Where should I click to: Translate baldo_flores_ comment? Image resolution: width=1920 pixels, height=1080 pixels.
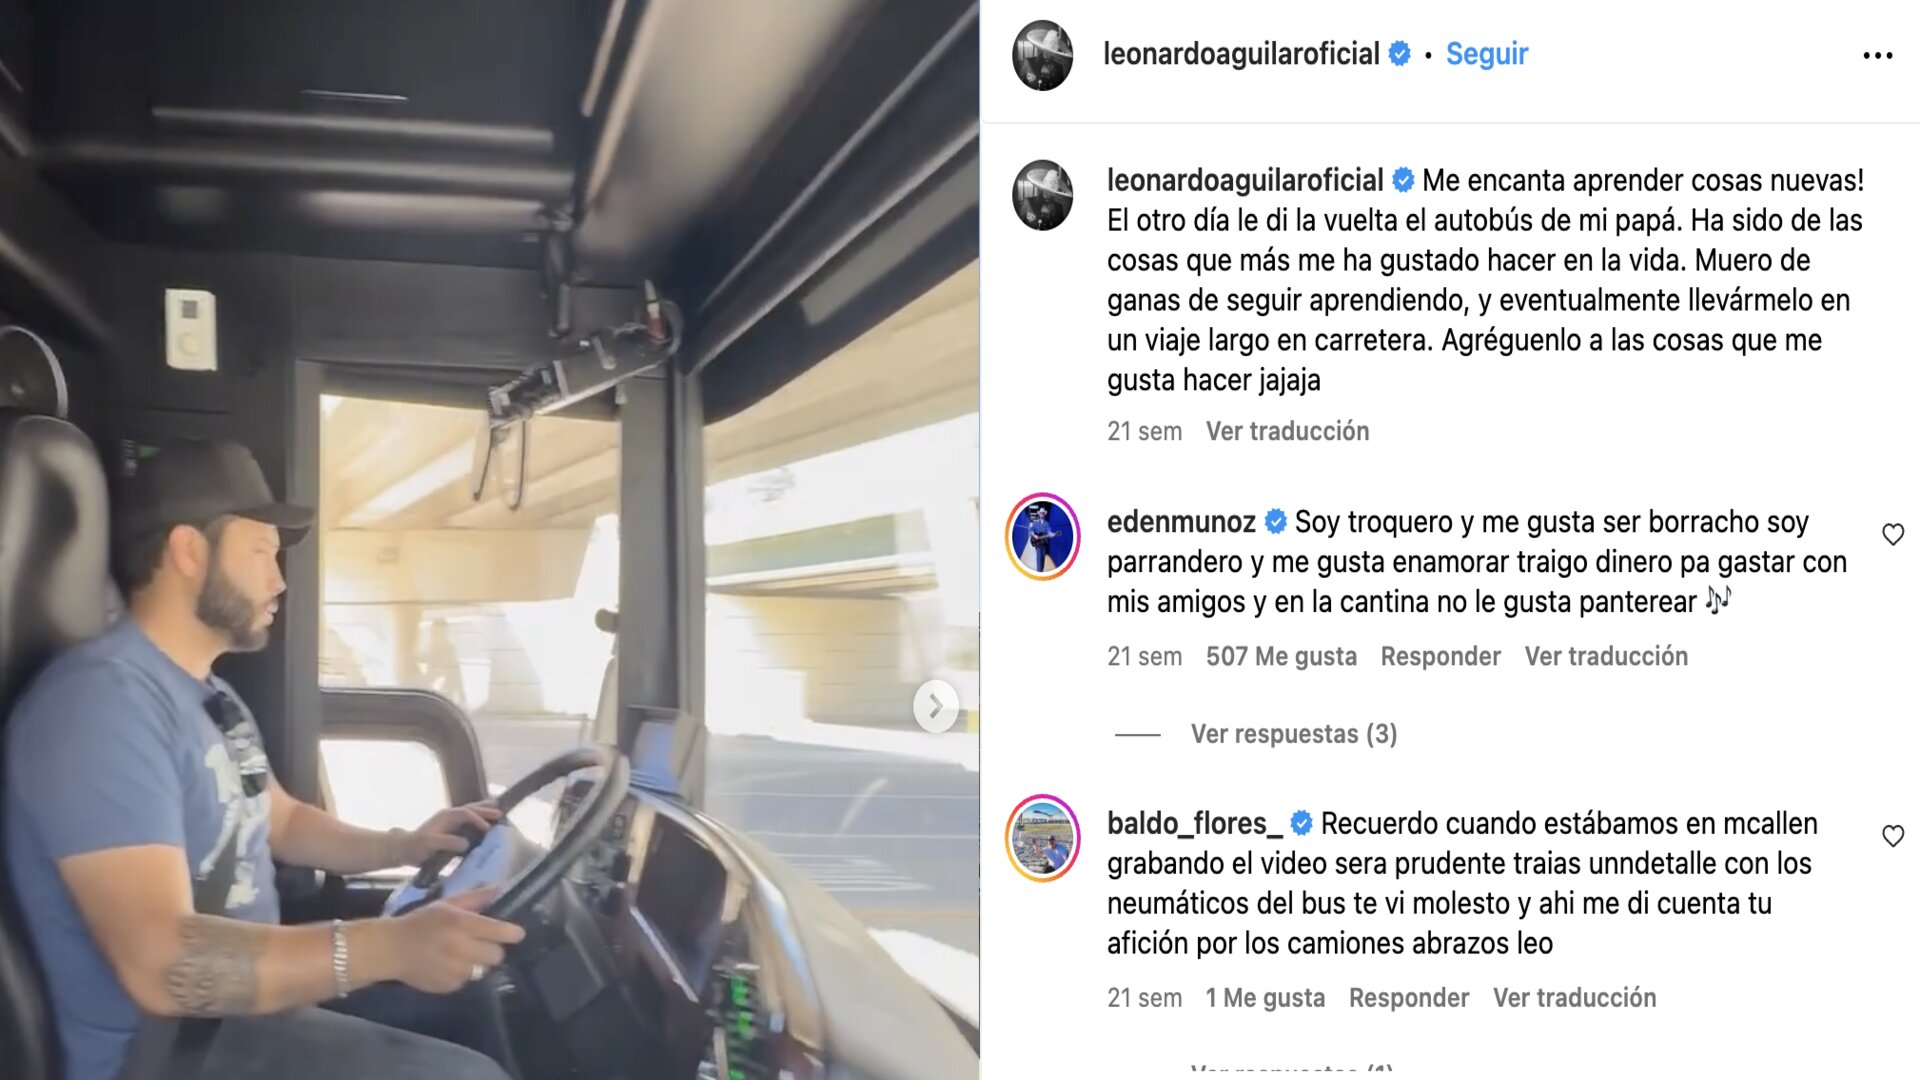(1574, 998)
